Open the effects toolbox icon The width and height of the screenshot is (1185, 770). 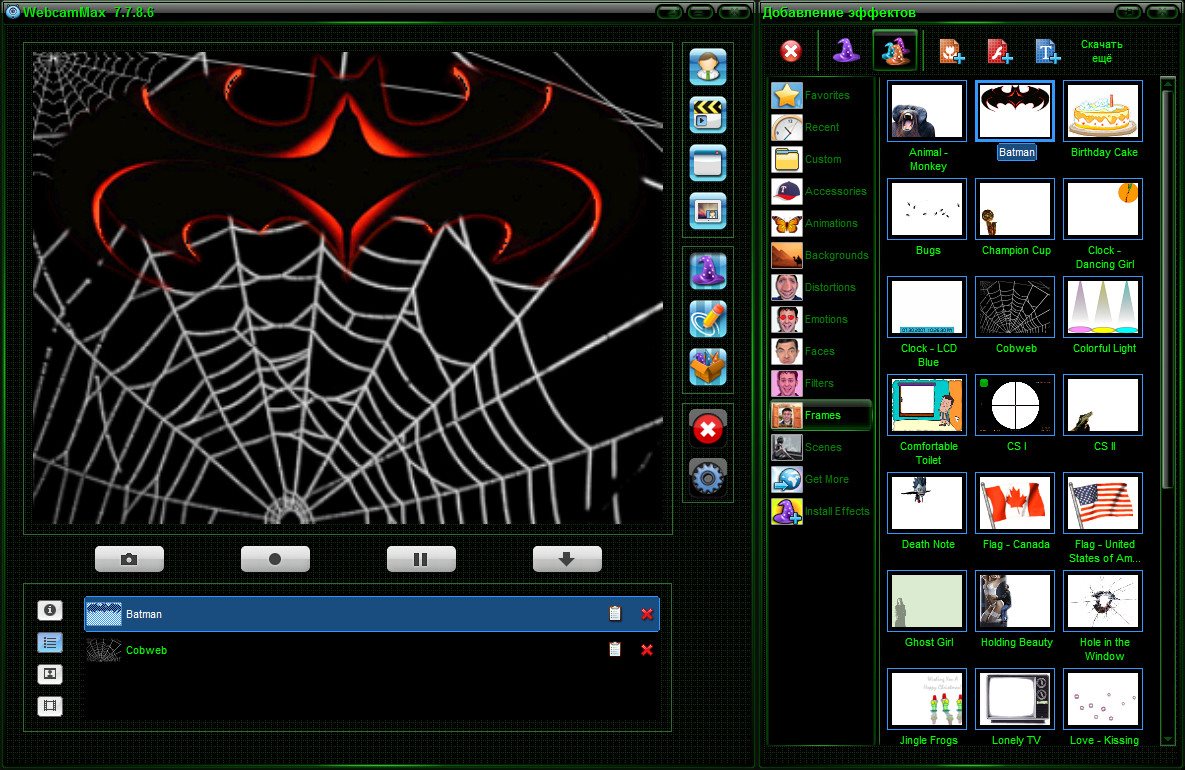[x=707, y=367]
